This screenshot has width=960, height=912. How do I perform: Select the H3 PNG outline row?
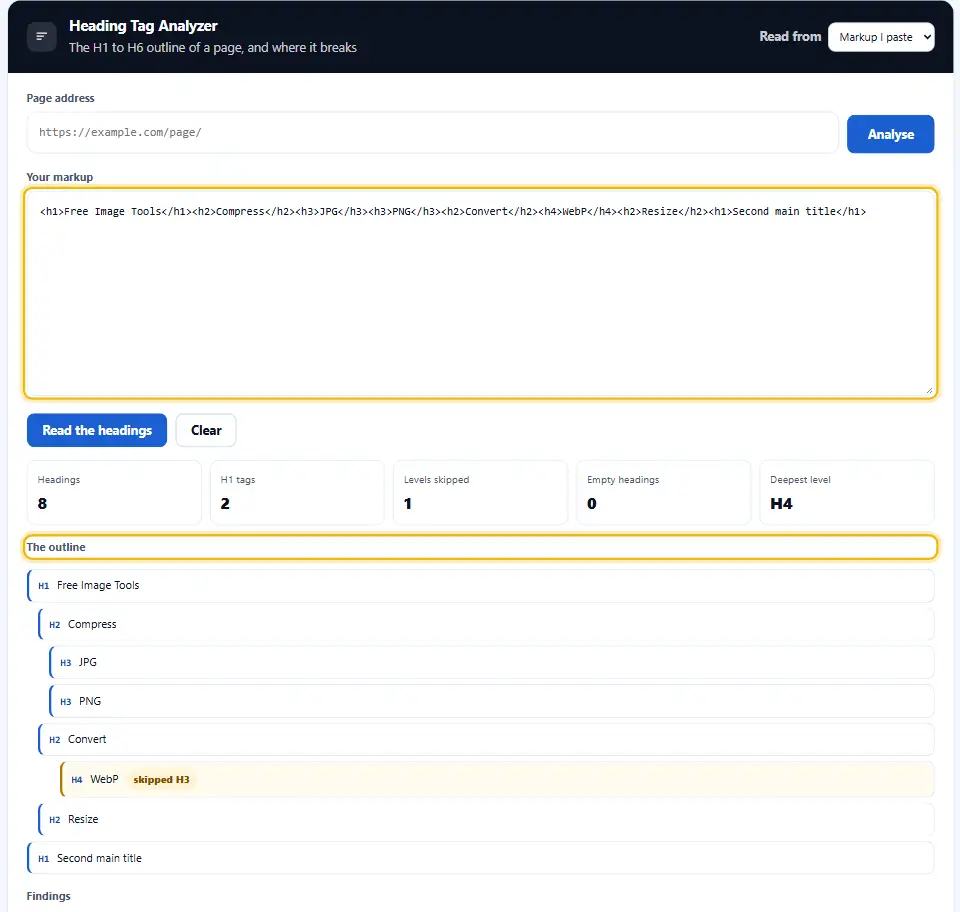coord(492,701)
